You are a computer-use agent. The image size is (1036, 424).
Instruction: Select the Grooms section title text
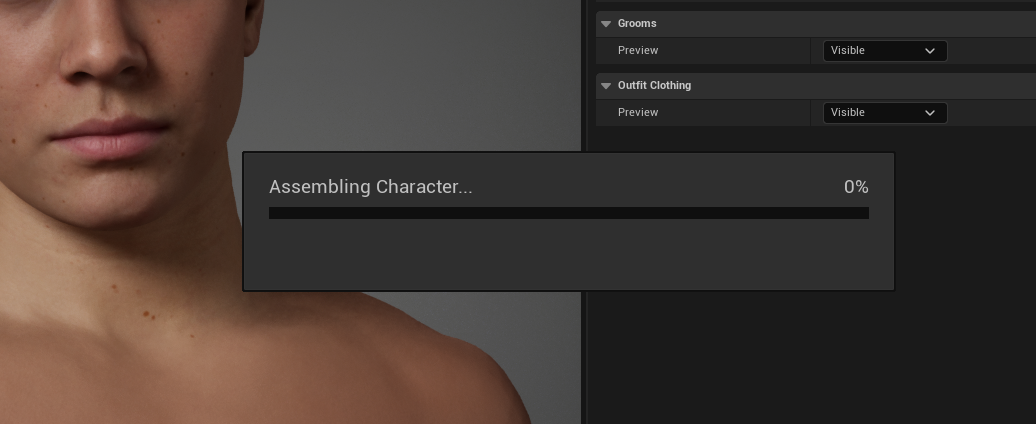click(x=637, y=23)
